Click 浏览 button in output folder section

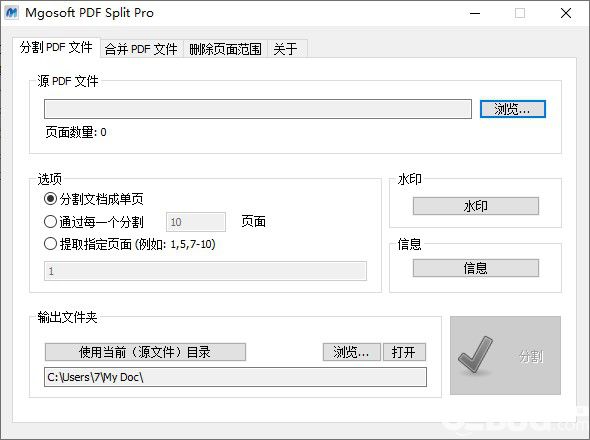tap(351, 352)
